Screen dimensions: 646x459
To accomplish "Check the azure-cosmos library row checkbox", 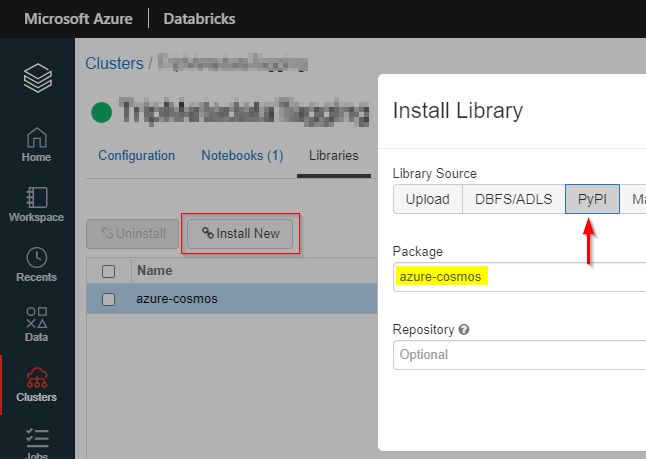I will [x=108, y=299].
